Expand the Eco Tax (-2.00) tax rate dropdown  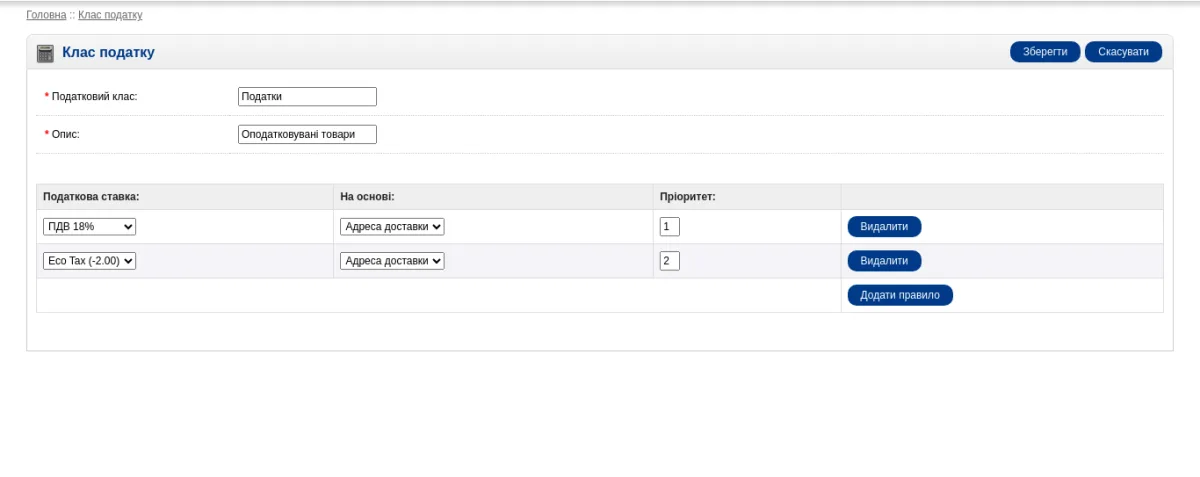pos(89,261)
